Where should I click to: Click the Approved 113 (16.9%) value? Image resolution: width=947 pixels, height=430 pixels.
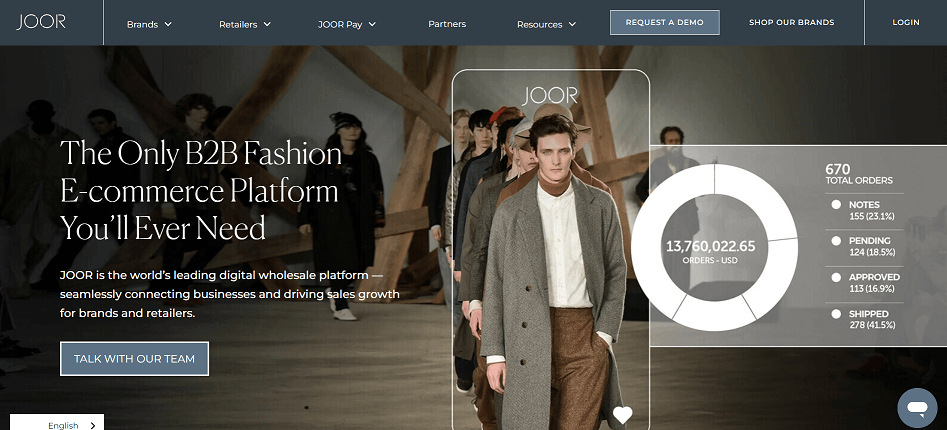872,288
